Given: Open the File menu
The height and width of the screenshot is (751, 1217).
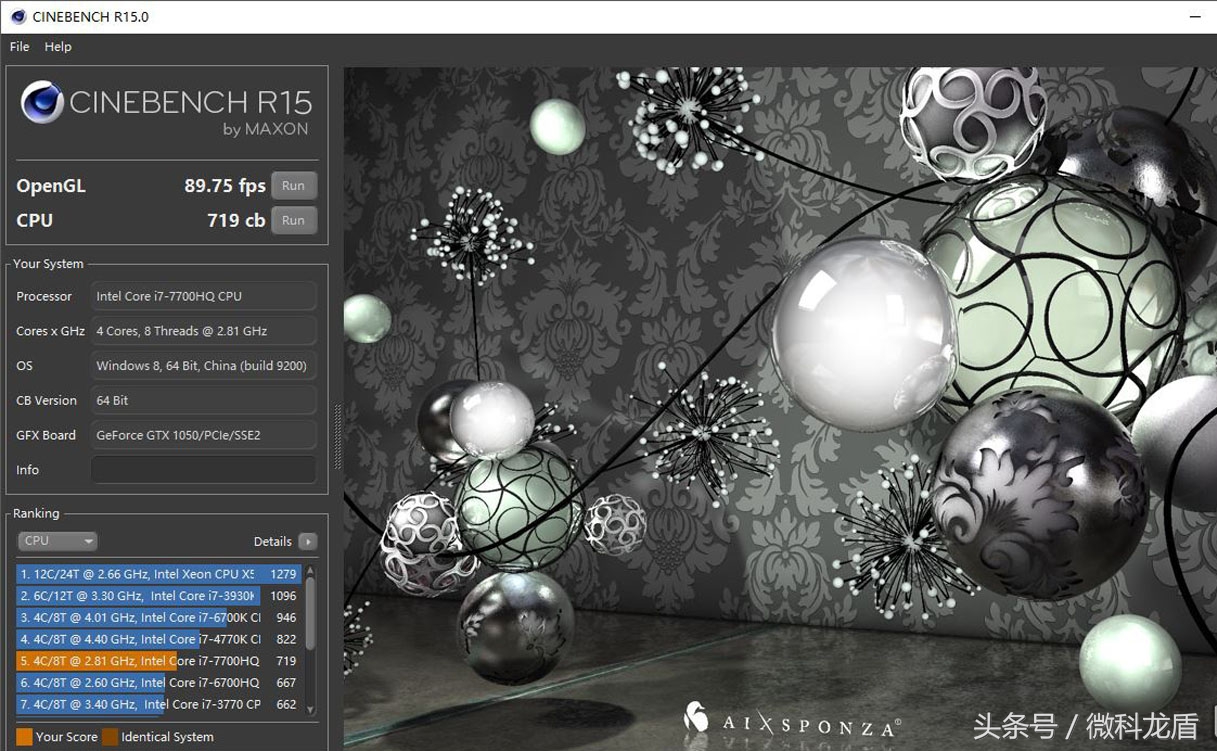Looking at the screenshot, I should pyautogui.click(x=19, y=47).
